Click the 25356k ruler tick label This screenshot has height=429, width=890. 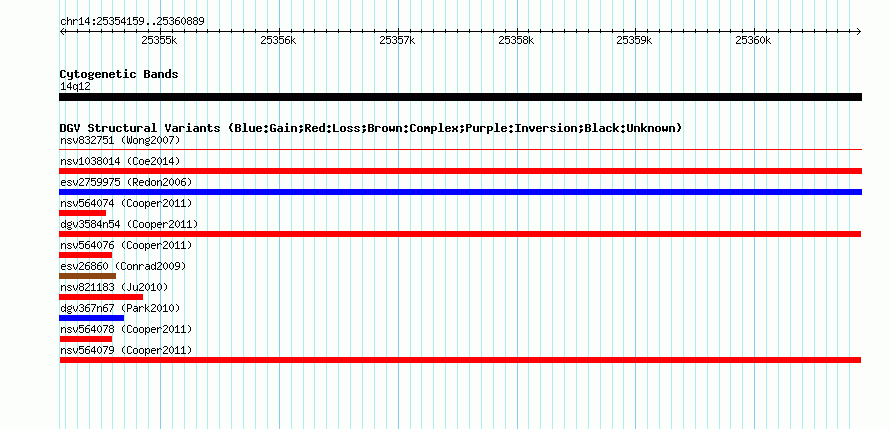(x=278, y=40)
